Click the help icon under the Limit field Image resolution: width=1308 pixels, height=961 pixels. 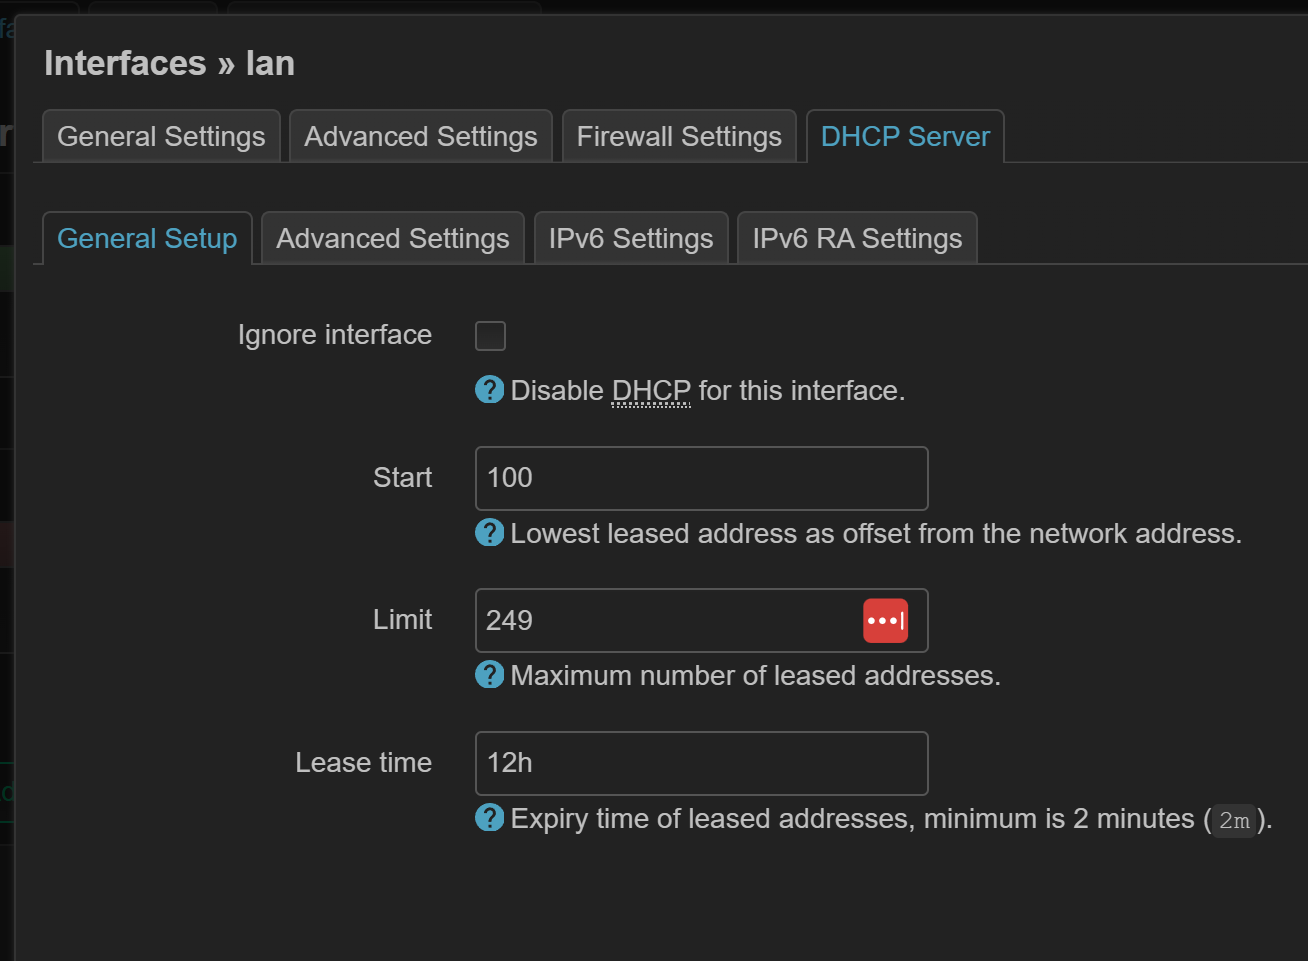489,674
